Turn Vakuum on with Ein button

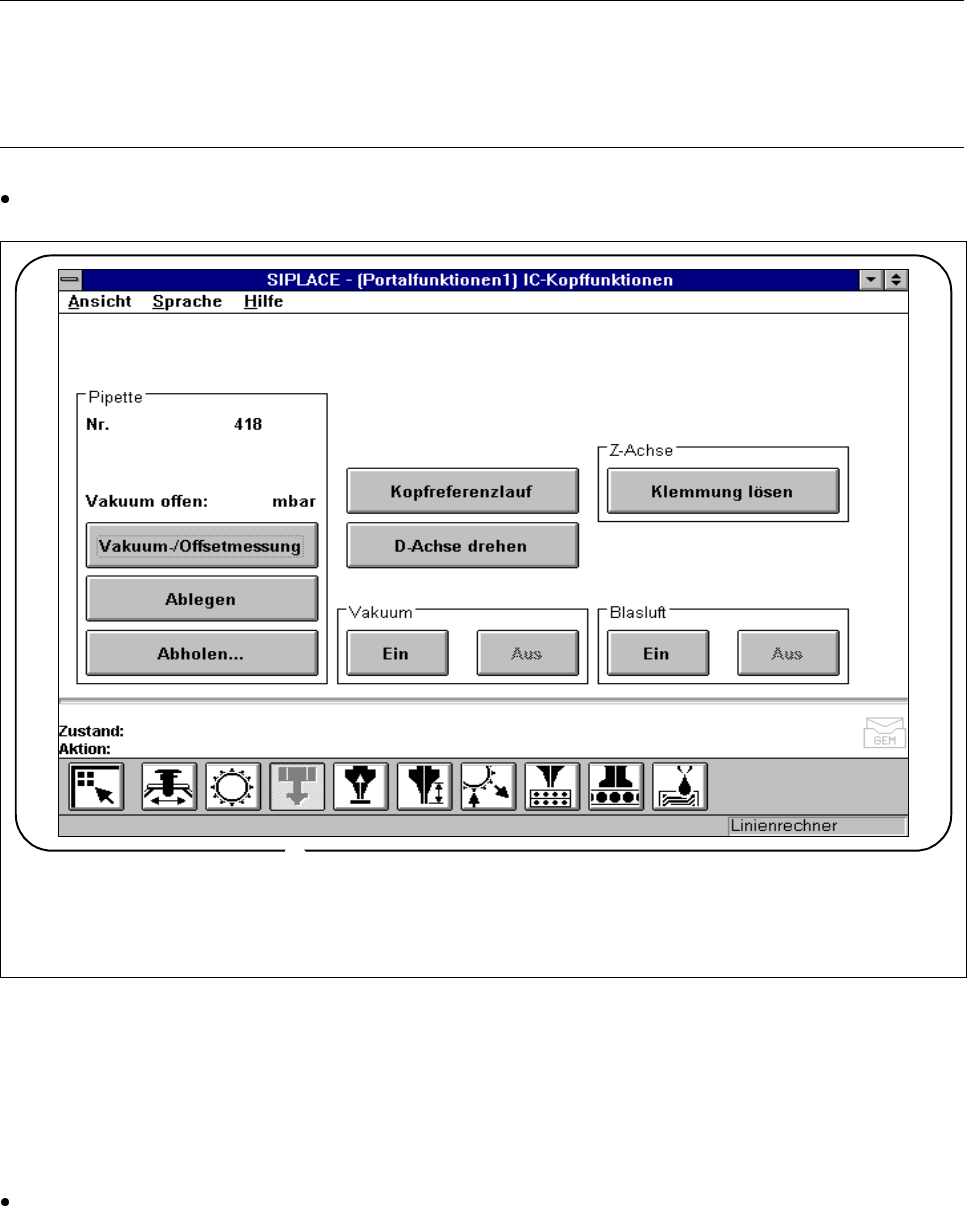point(397,653)
